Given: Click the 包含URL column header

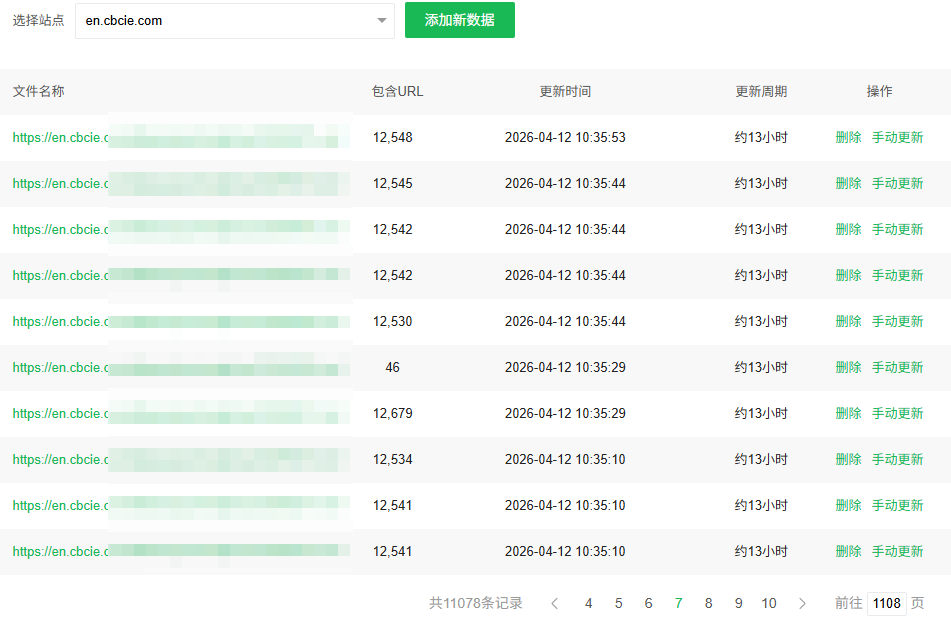Looking at the screenshot, I should pyautogui.click(x=397, y=92).
